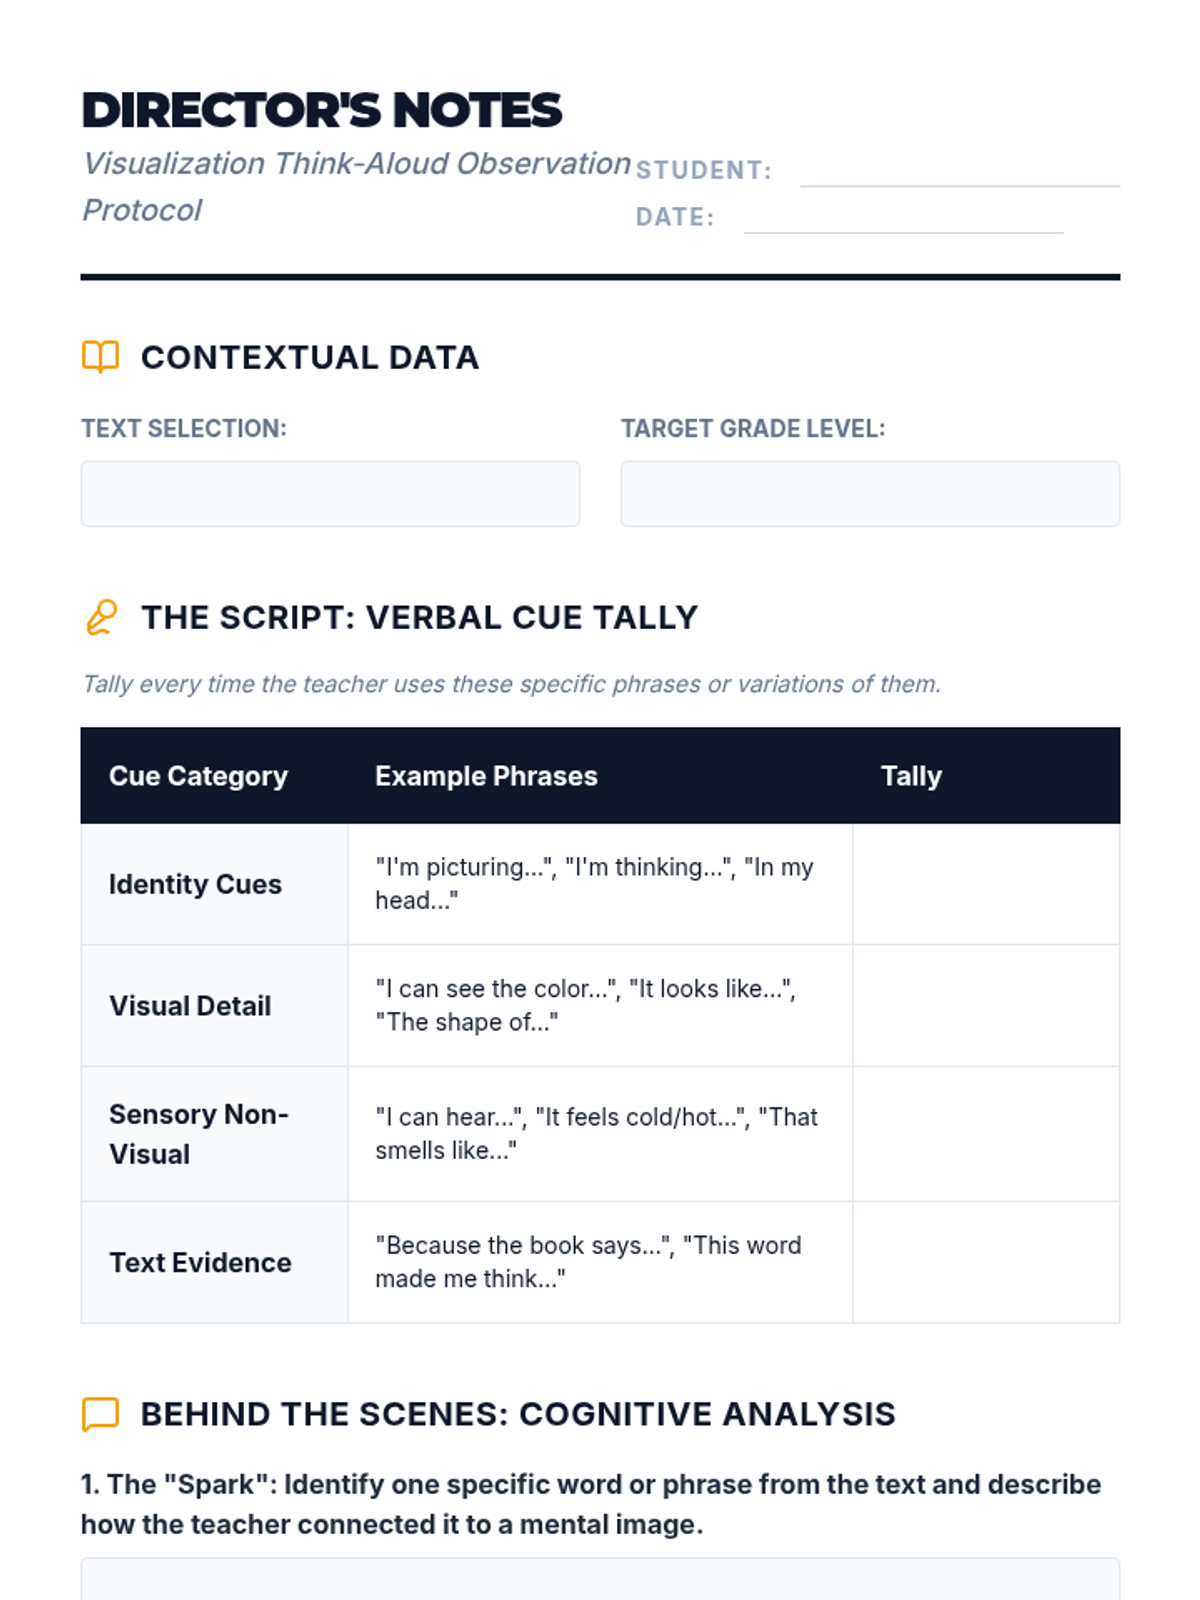This screenshot has width=1200, height=1600.
Task: Click the Identity Cues tally cell
Action: [985, 884]
